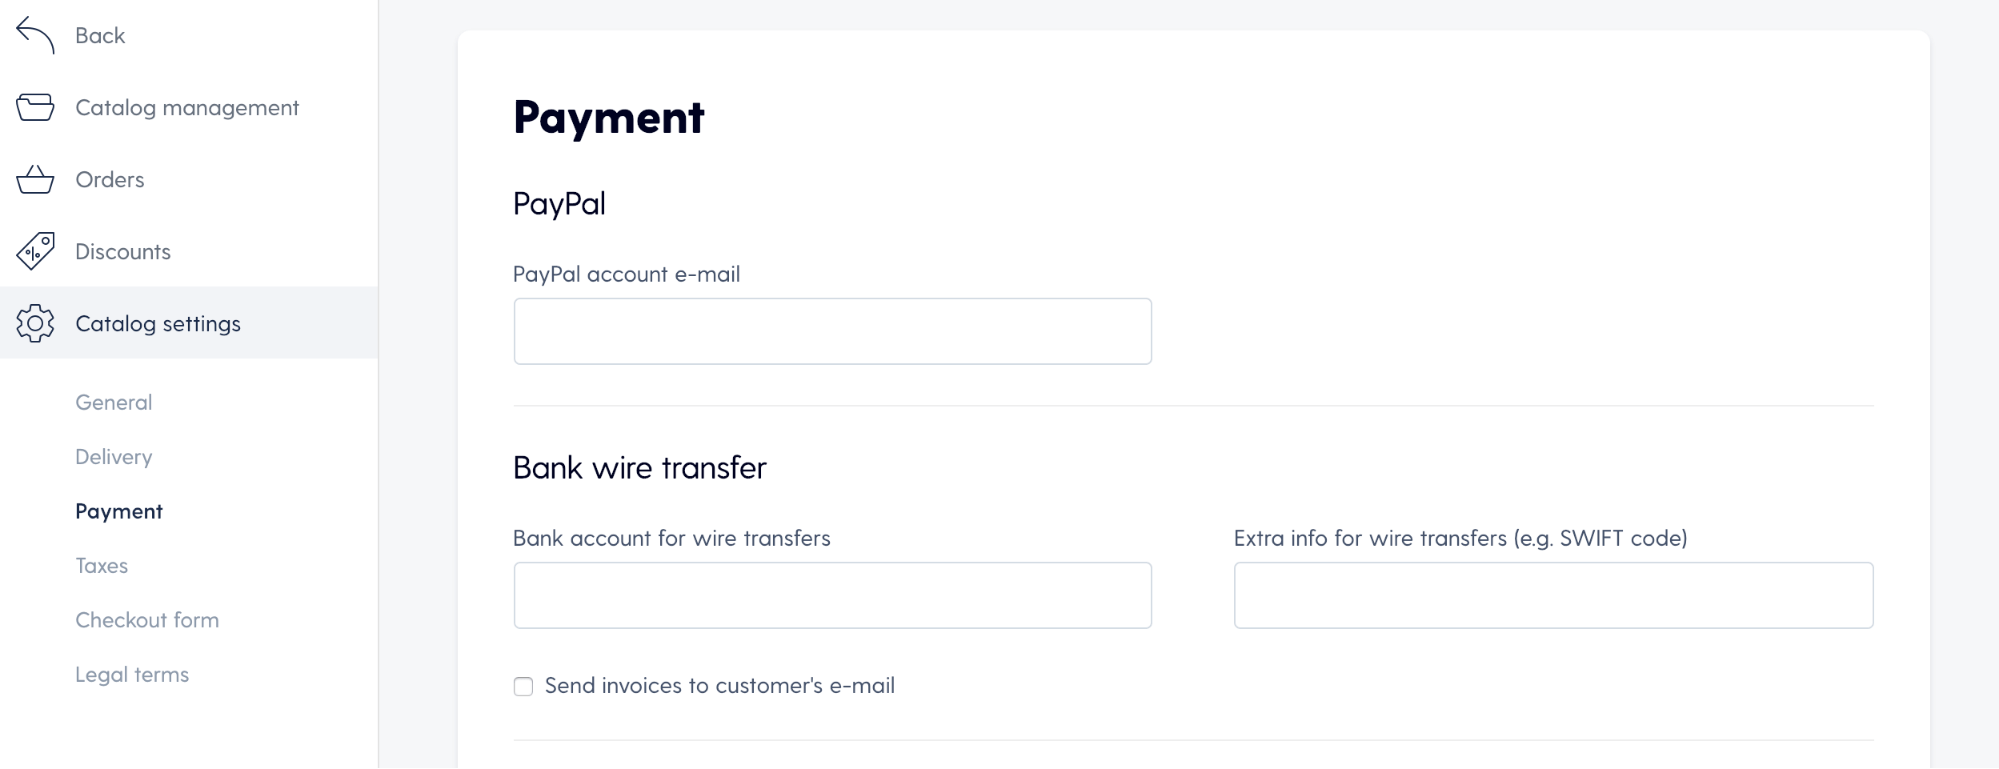The width and height of the screenshot is (1999, 769).
Task: Click the Back arrow icon
Action: click(35, 35)
